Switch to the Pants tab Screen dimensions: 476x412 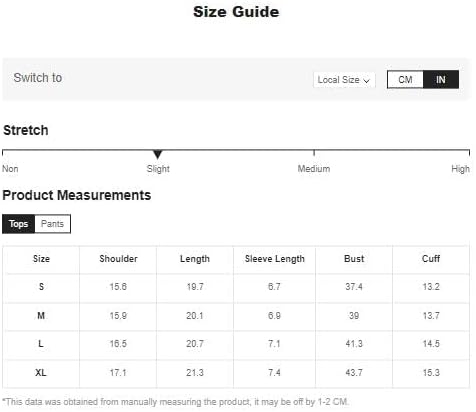click(52, 224)
